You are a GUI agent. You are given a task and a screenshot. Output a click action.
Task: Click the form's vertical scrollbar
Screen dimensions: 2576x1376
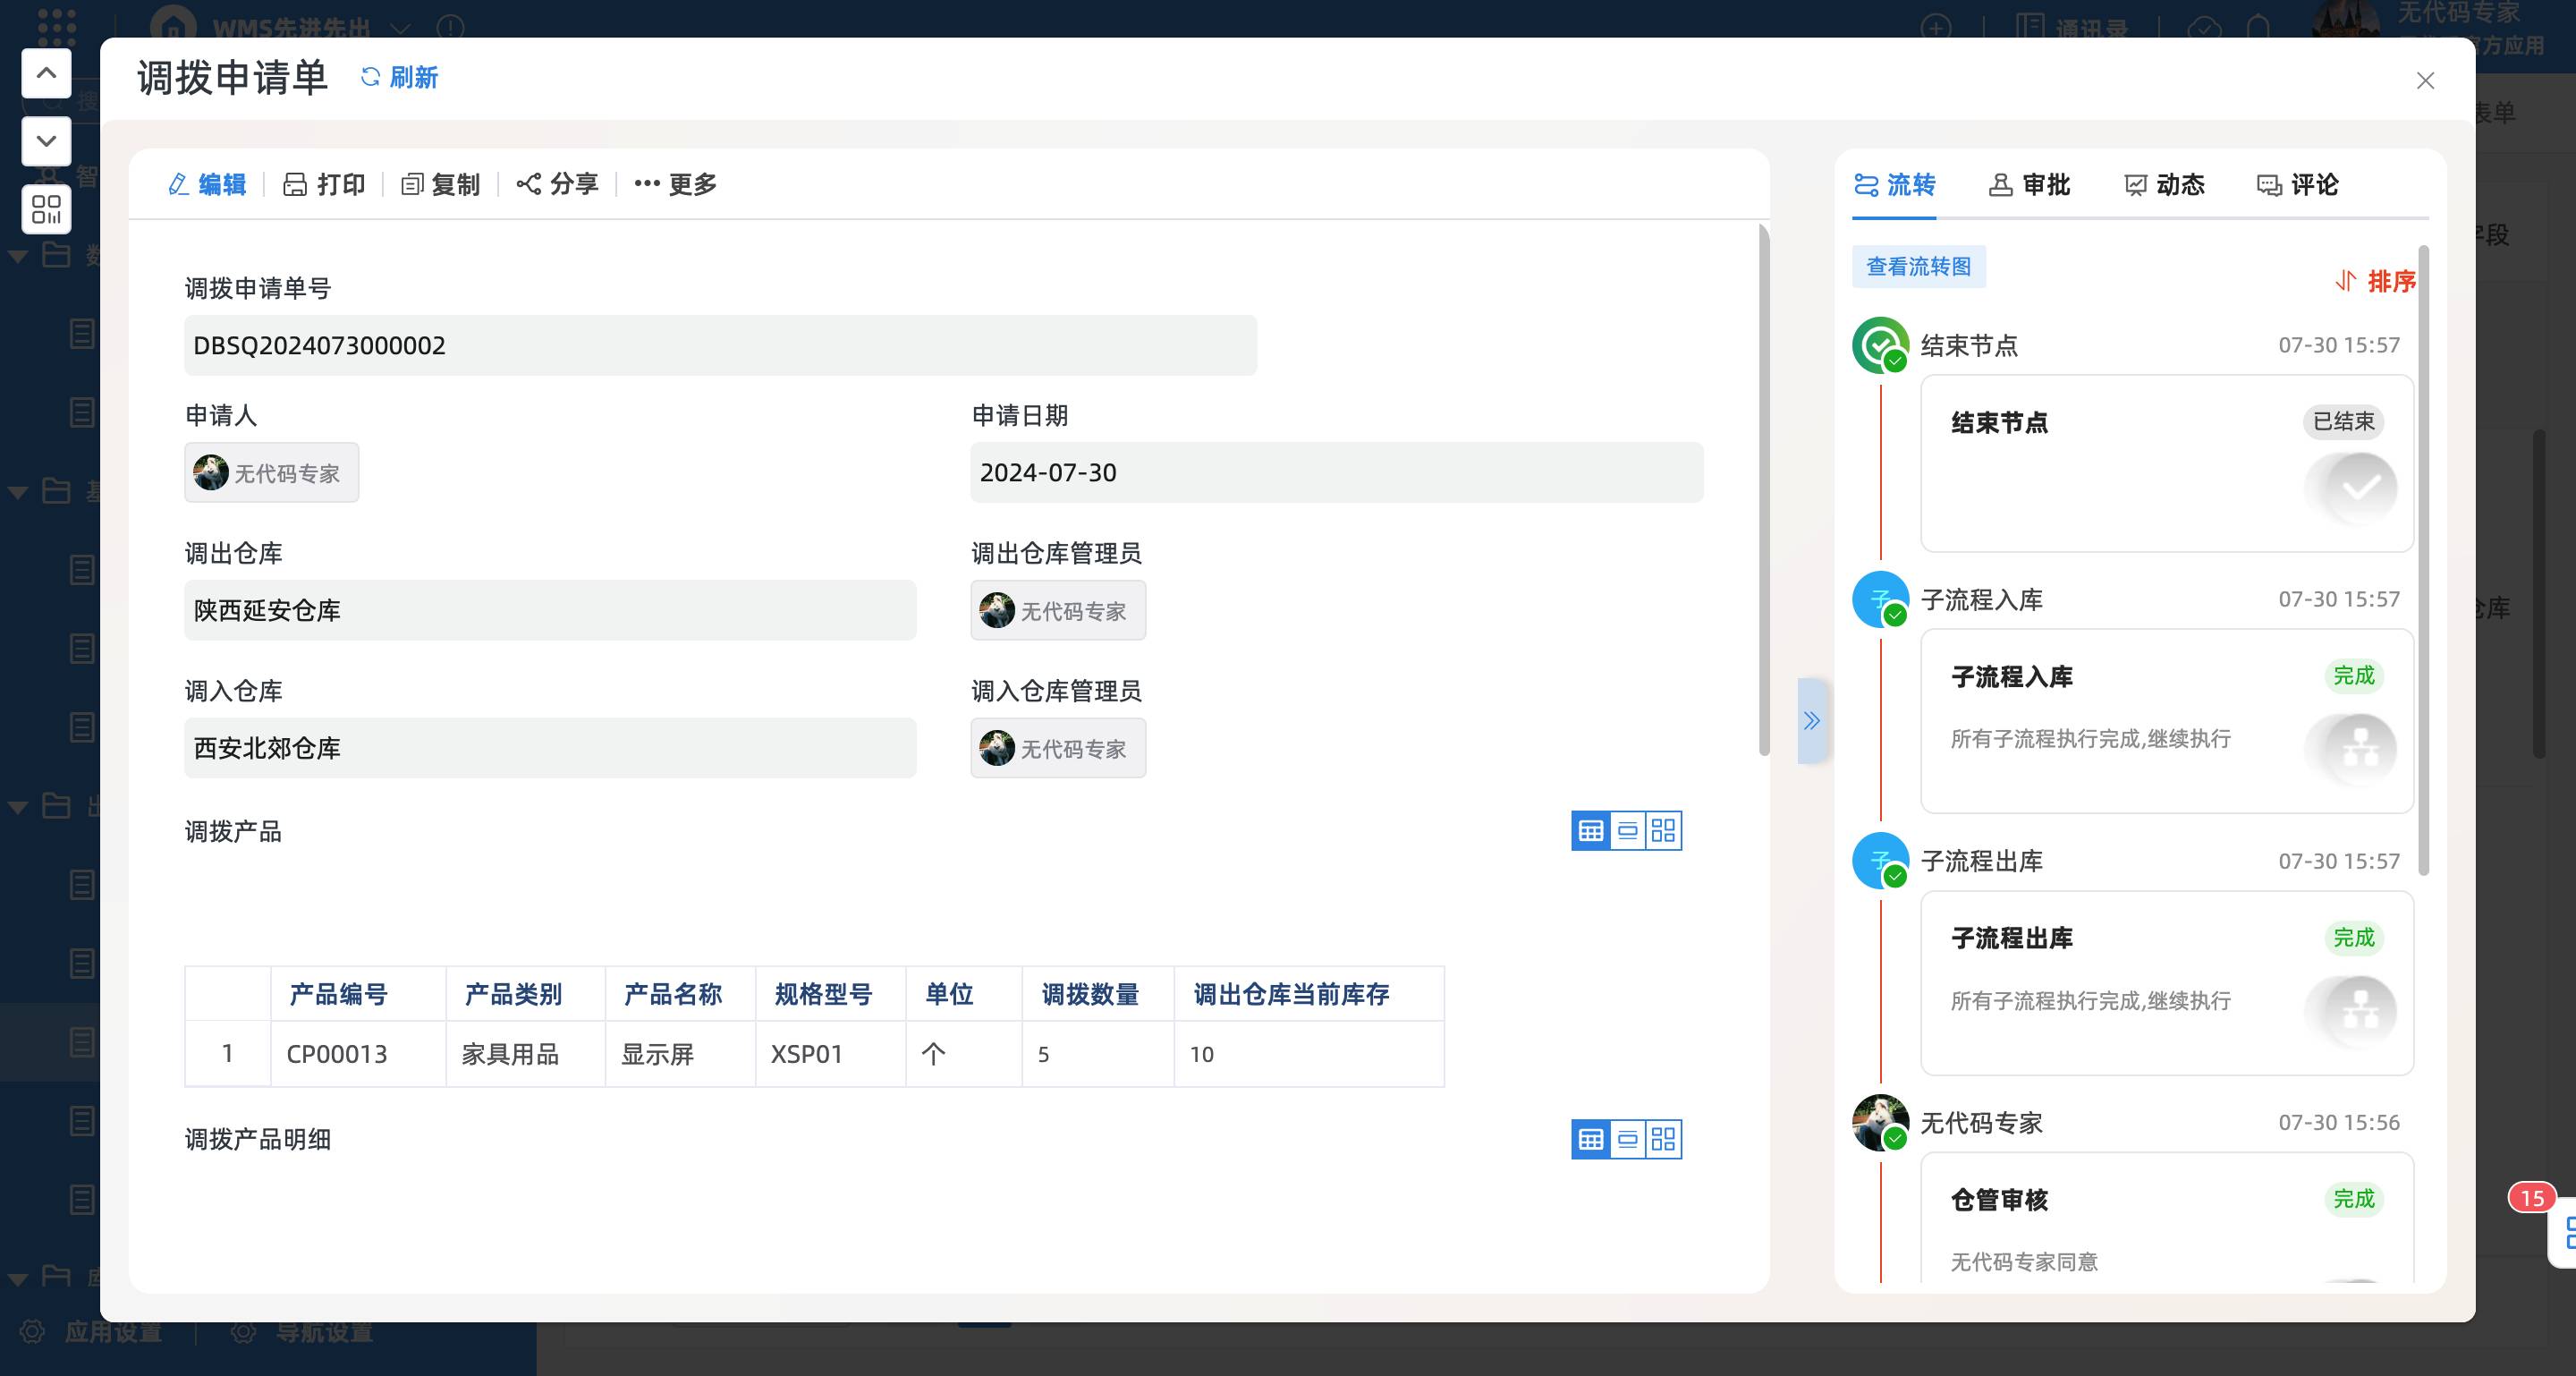[x=1764, y=490]
